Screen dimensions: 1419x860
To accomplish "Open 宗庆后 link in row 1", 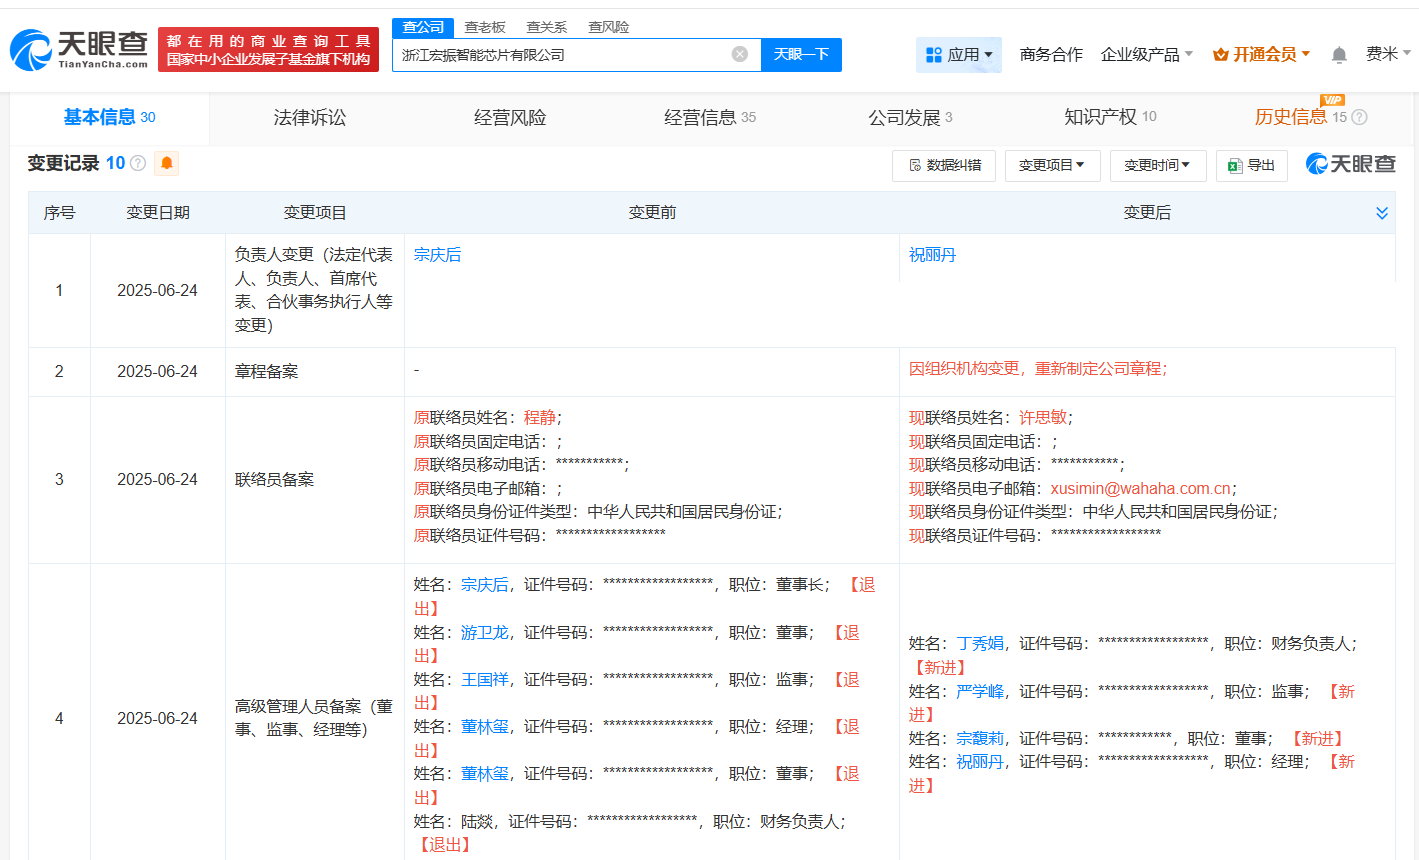I will tap(437, 255).
